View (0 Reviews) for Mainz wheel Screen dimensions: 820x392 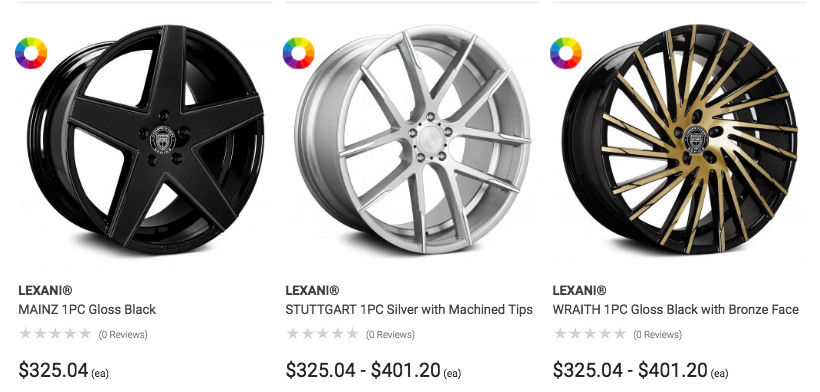coord(123,335)
